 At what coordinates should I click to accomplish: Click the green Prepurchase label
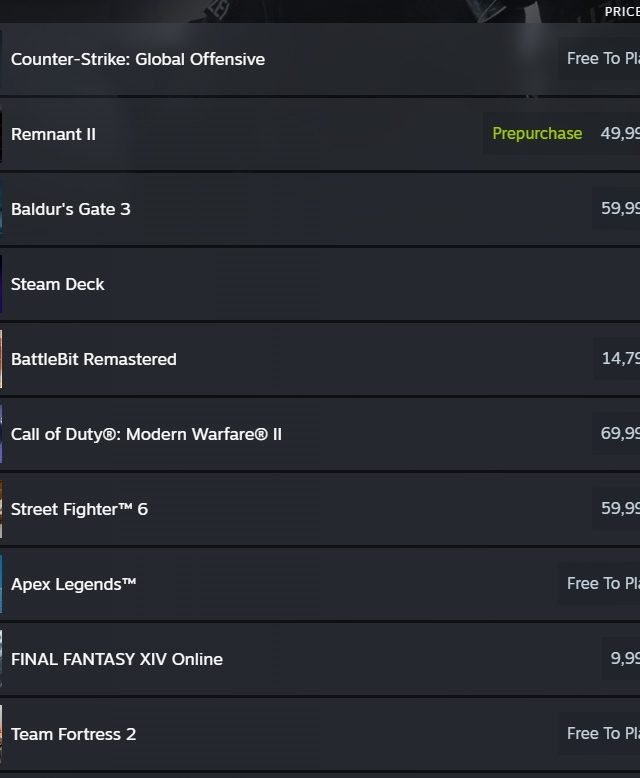537,134
